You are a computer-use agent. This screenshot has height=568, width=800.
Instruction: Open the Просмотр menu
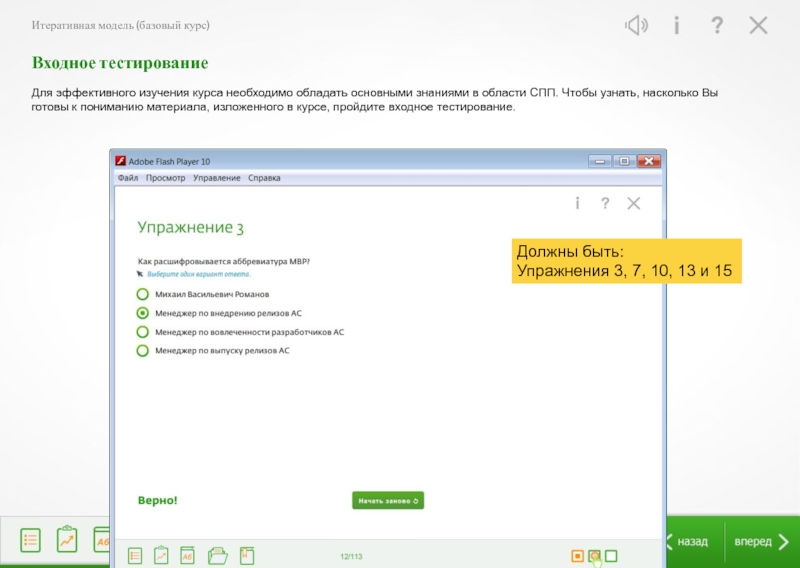pyautogui.click(x=165, y=178)
